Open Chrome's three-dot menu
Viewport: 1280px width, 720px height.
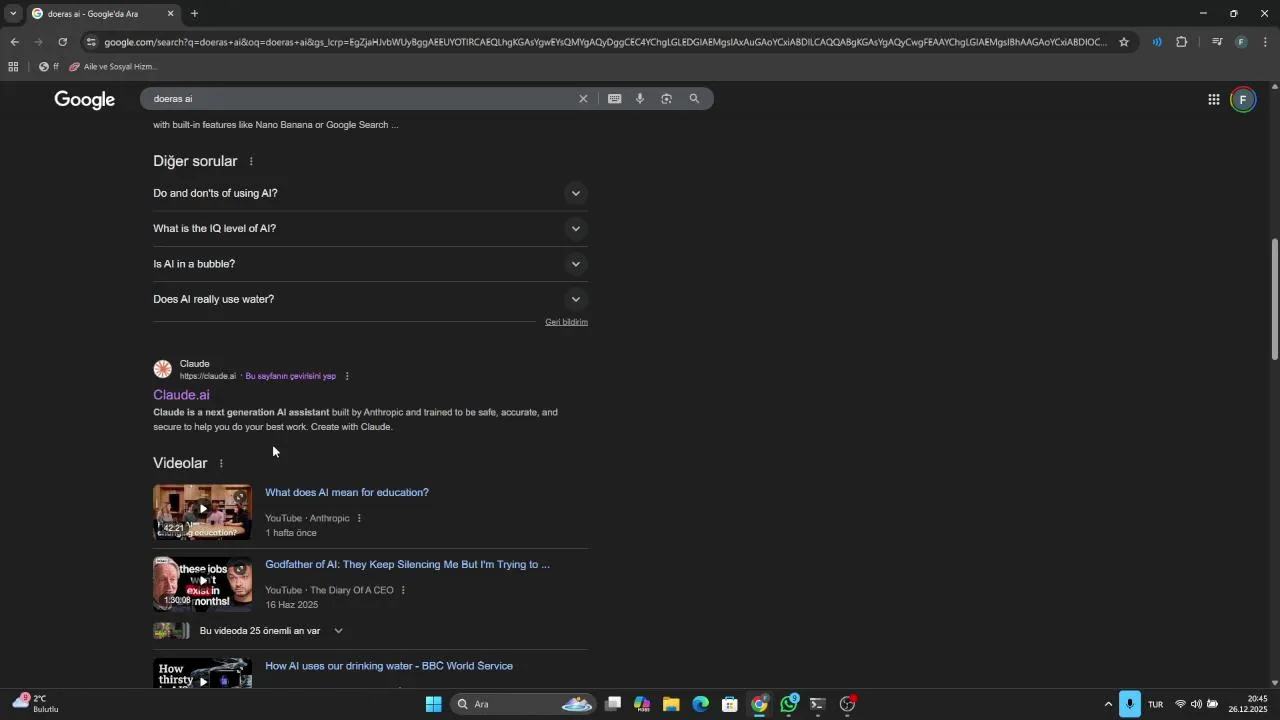(x=1265, y=42)
